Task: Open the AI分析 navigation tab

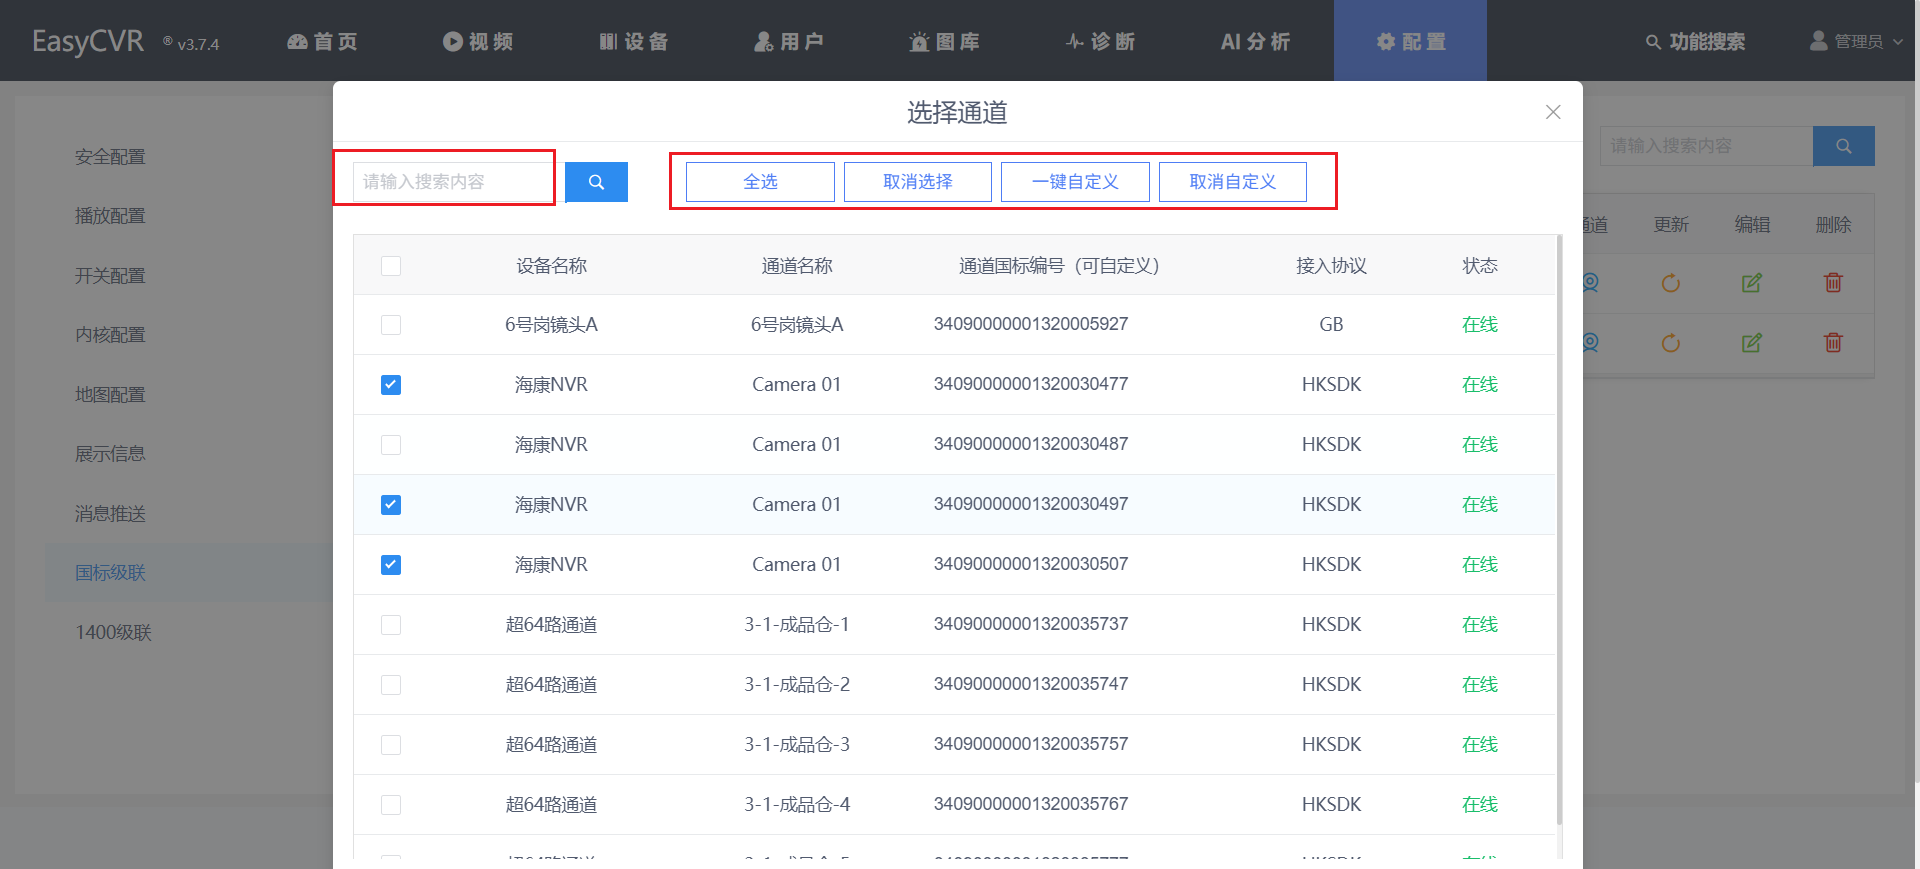Action: 1255,41
